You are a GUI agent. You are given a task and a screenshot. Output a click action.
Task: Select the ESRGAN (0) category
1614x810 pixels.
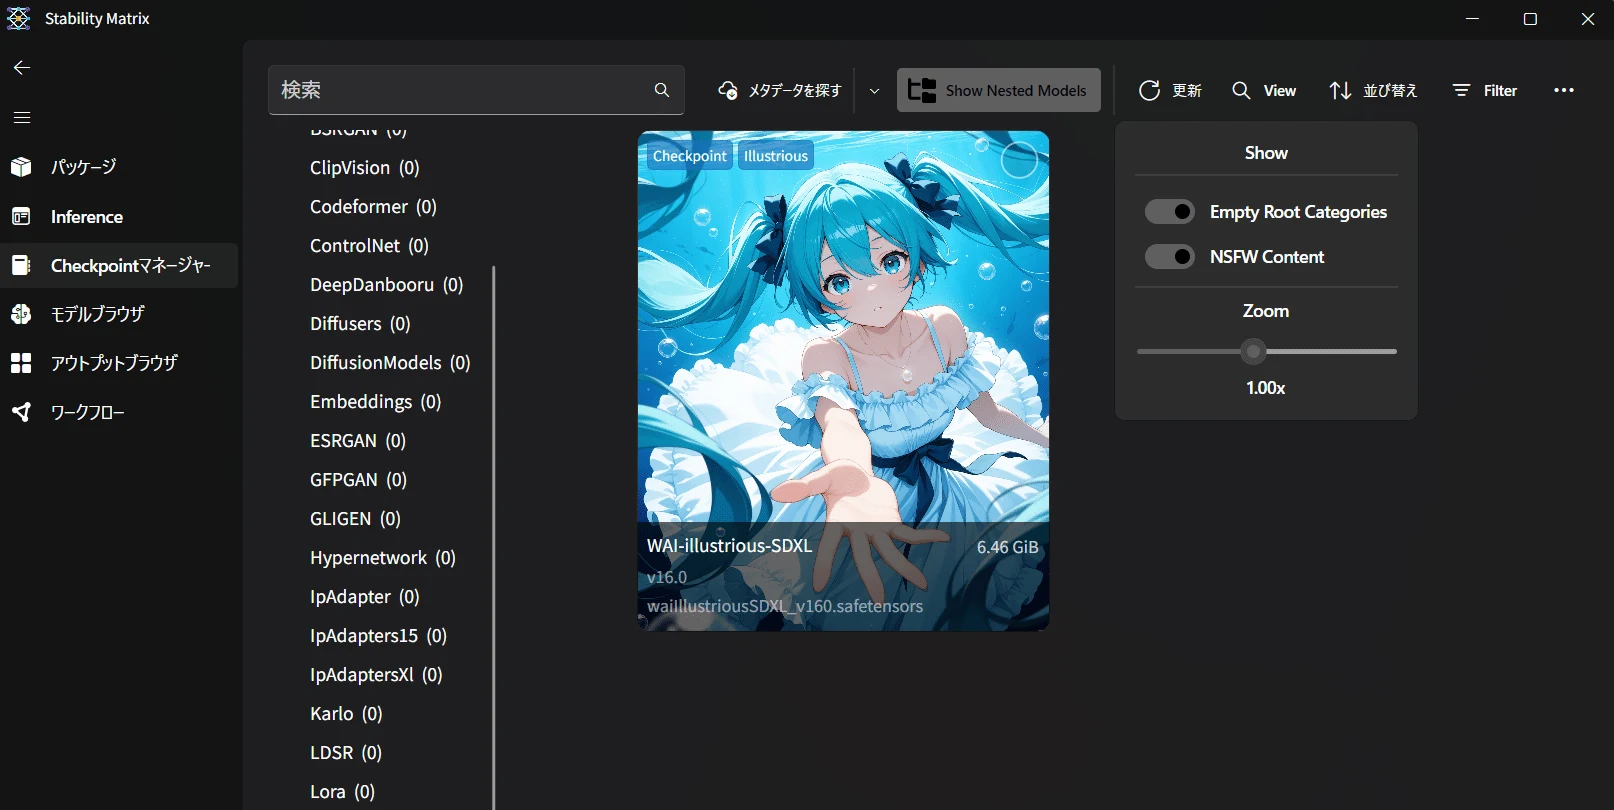[357, 440]
